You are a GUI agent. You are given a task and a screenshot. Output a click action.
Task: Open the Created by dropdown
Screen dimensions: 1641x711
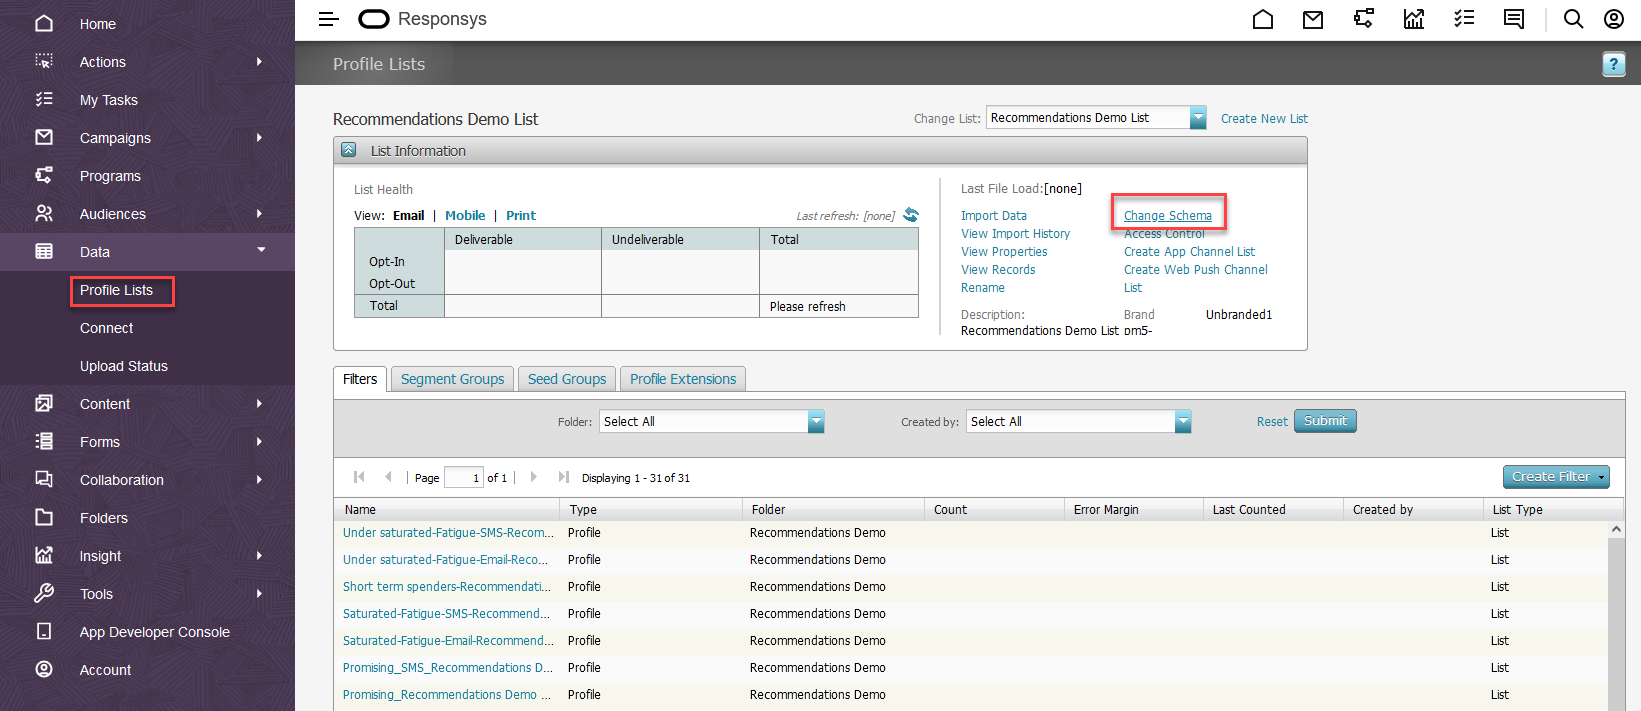(x=1183, y=422)
